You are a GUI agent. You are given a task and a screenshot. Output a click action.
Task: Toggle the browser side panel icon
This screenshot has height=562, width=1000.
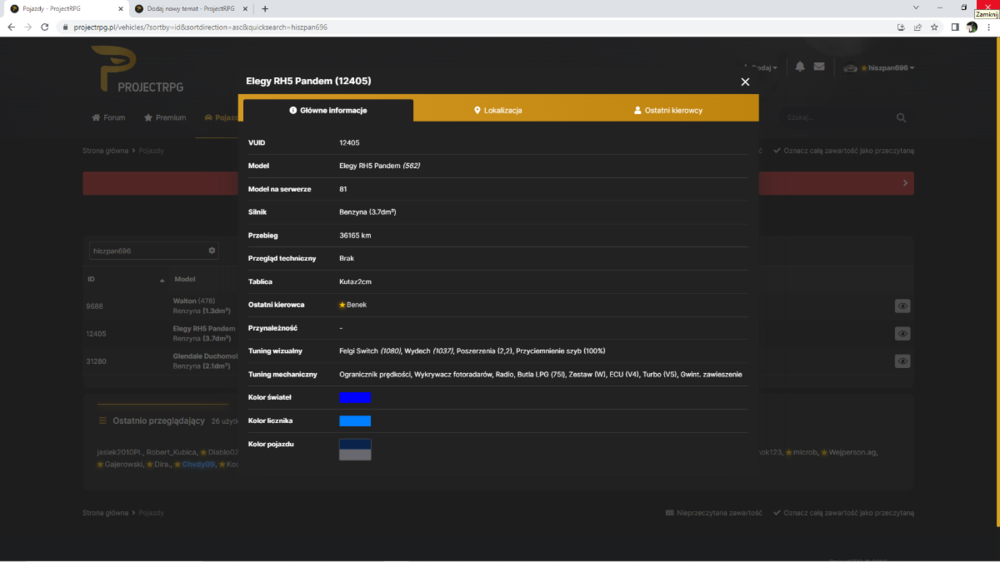point(955,27)
